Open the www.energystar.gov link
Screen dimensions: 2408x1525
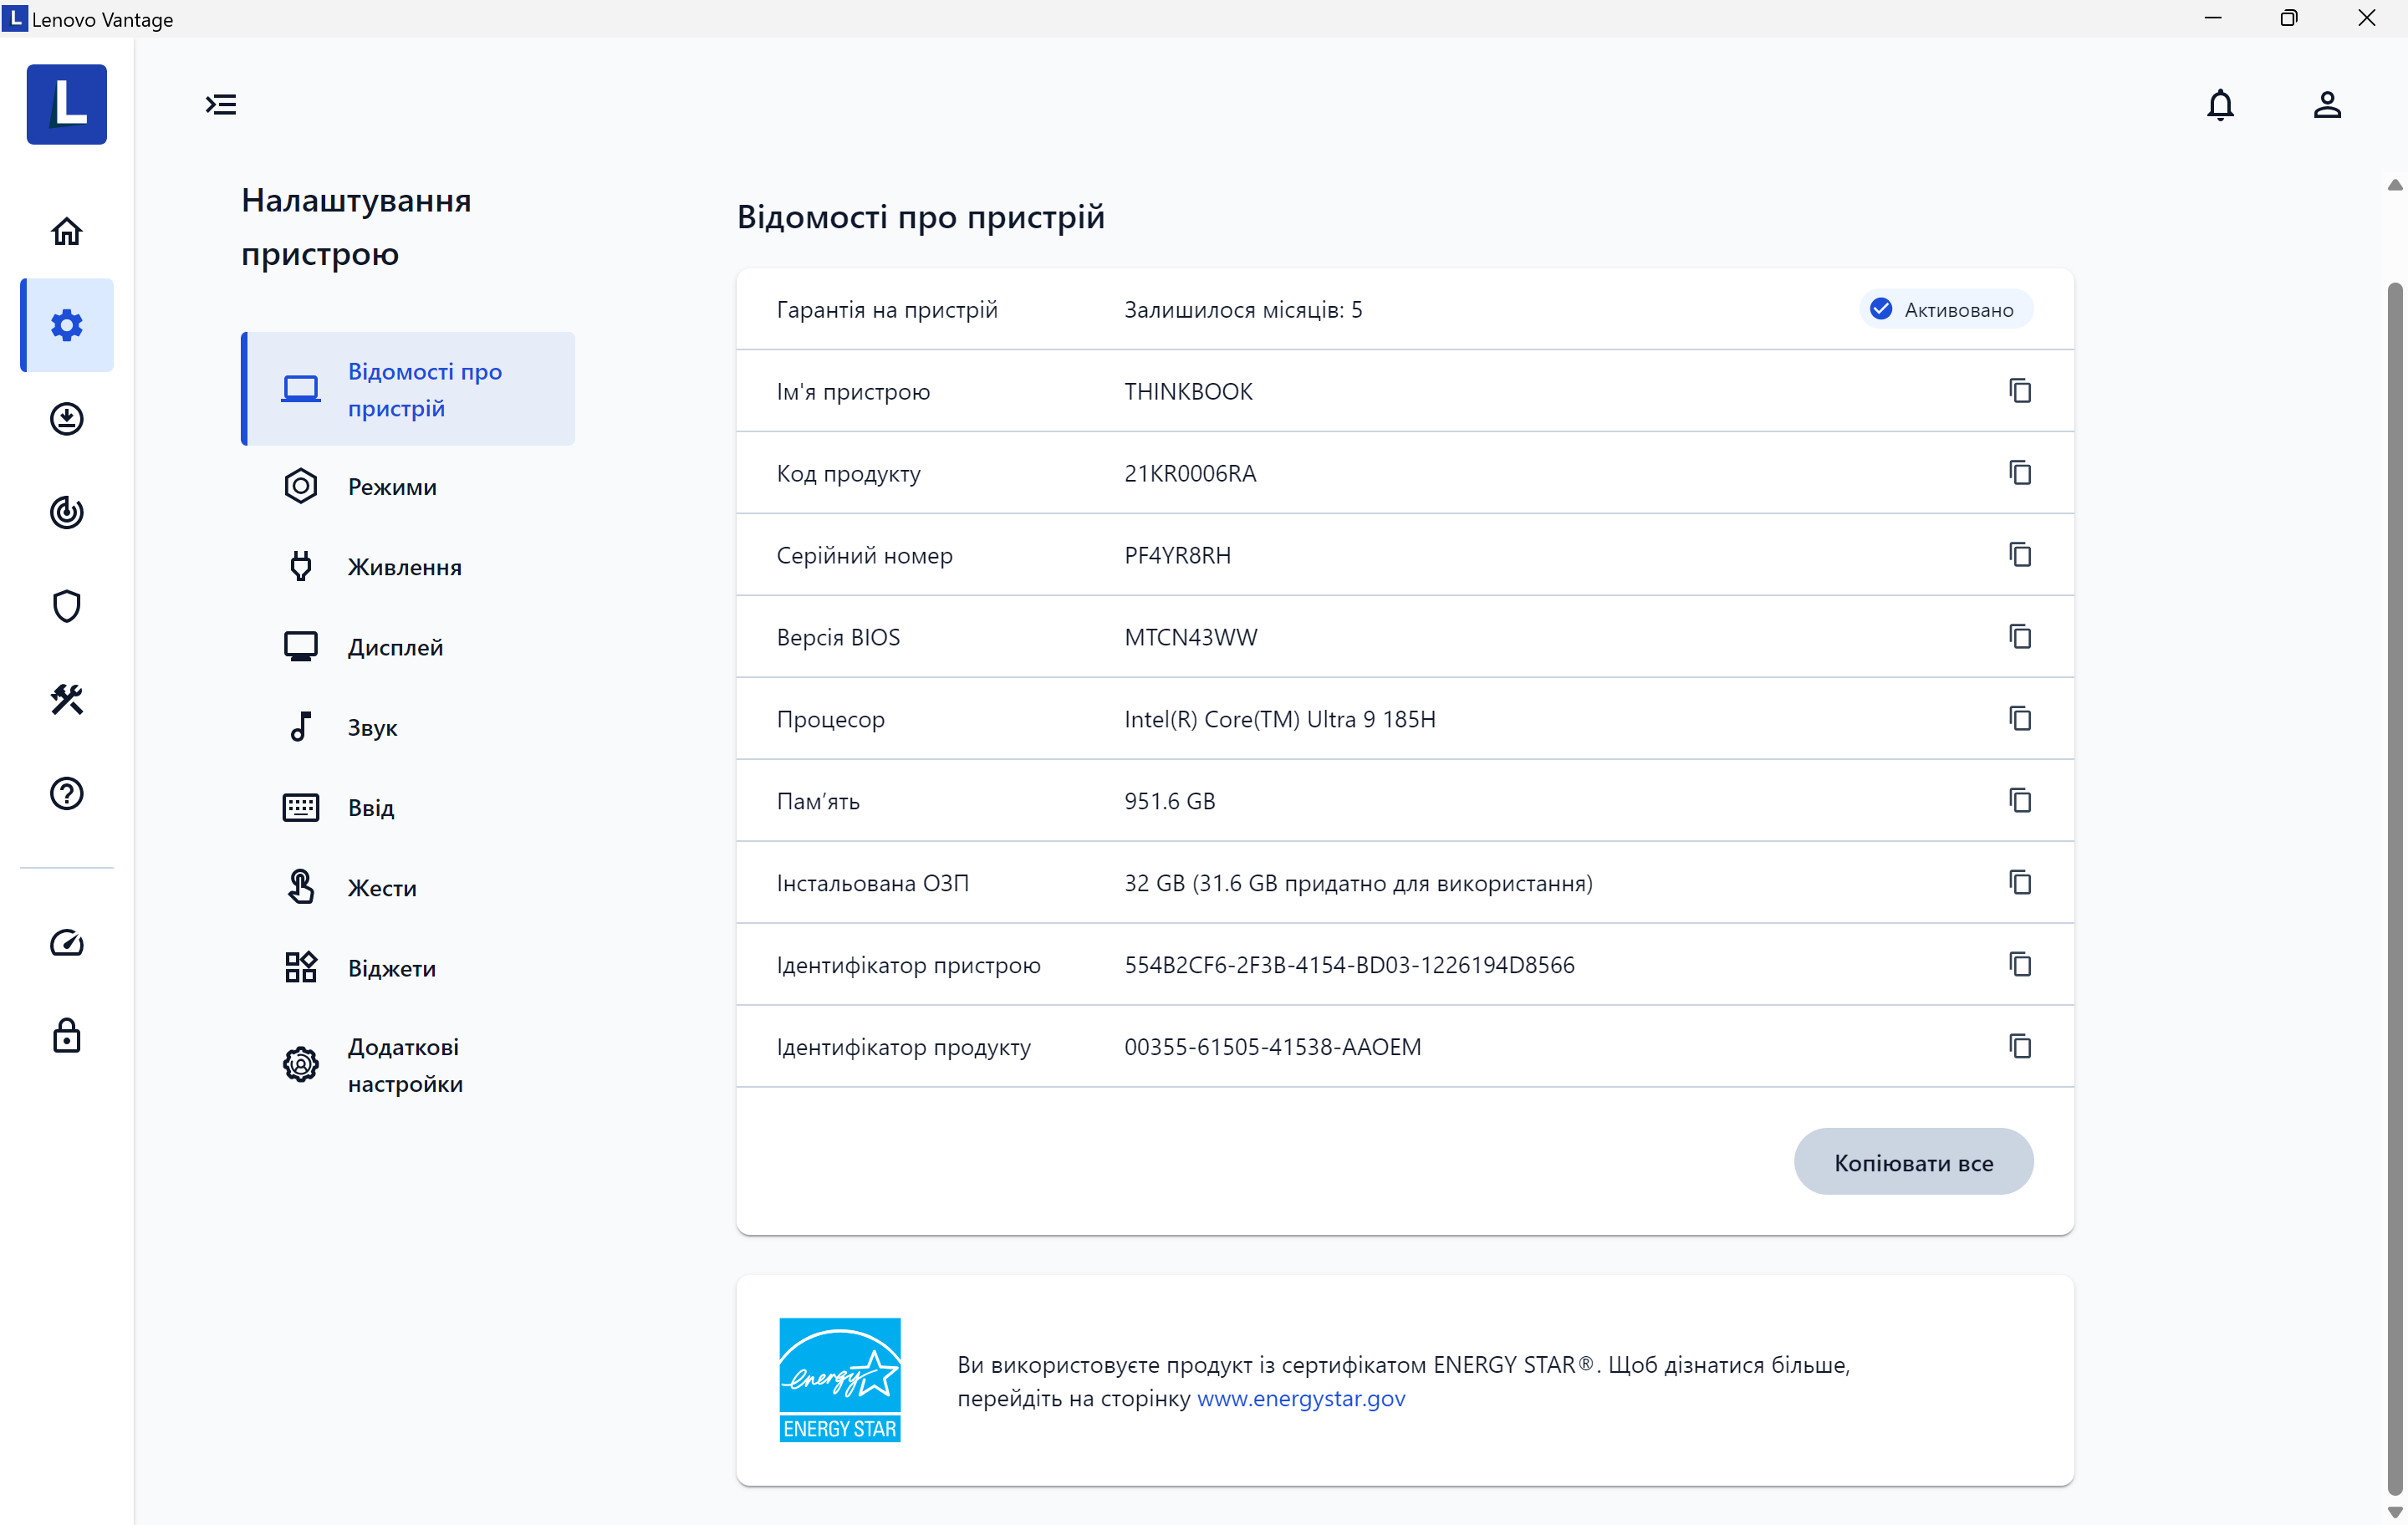point(1300,1398)
